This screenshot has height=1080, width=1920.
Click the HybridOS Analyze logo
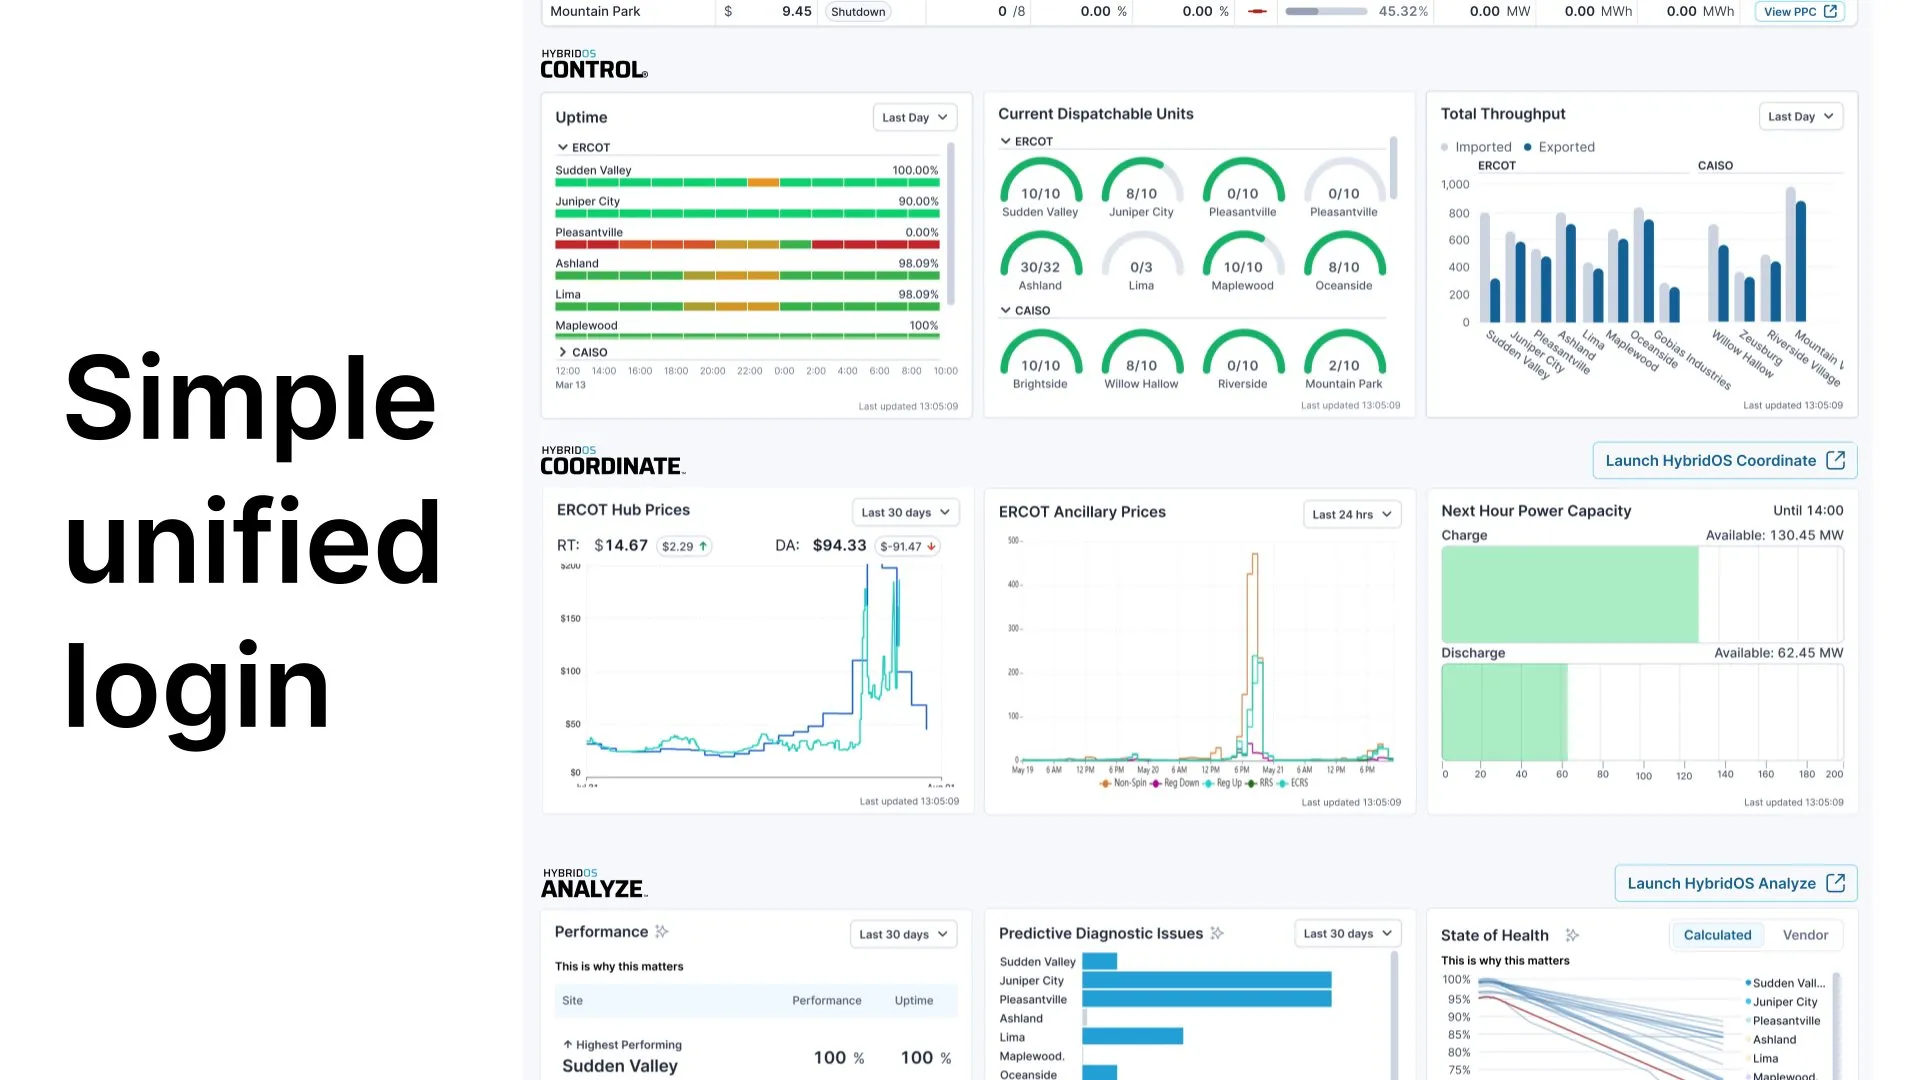click(x=594, y=884)
